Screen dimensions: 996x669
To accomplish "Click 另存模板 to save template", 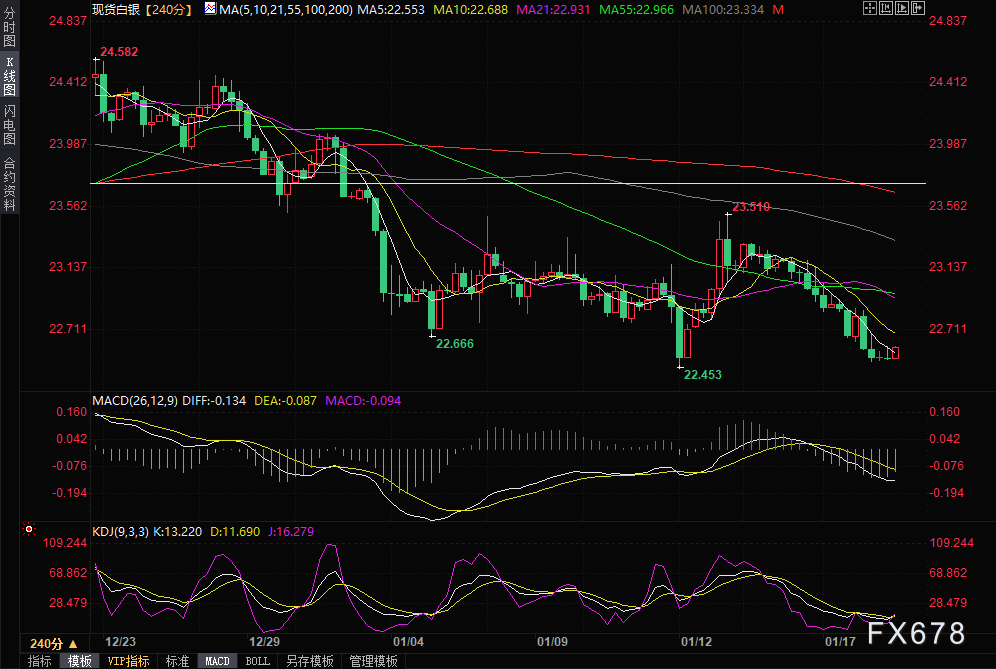I will point(309,661).
